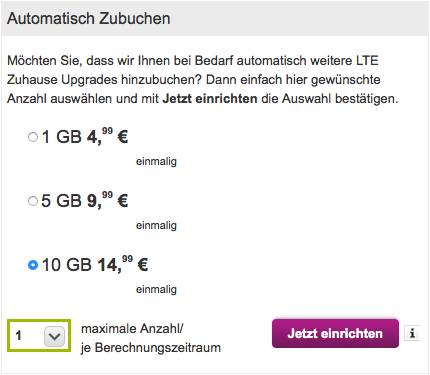The width and height of the screenshot is (430, 375).
Task: Click the 9,99 € price
Action: click(x=107, y=200)
